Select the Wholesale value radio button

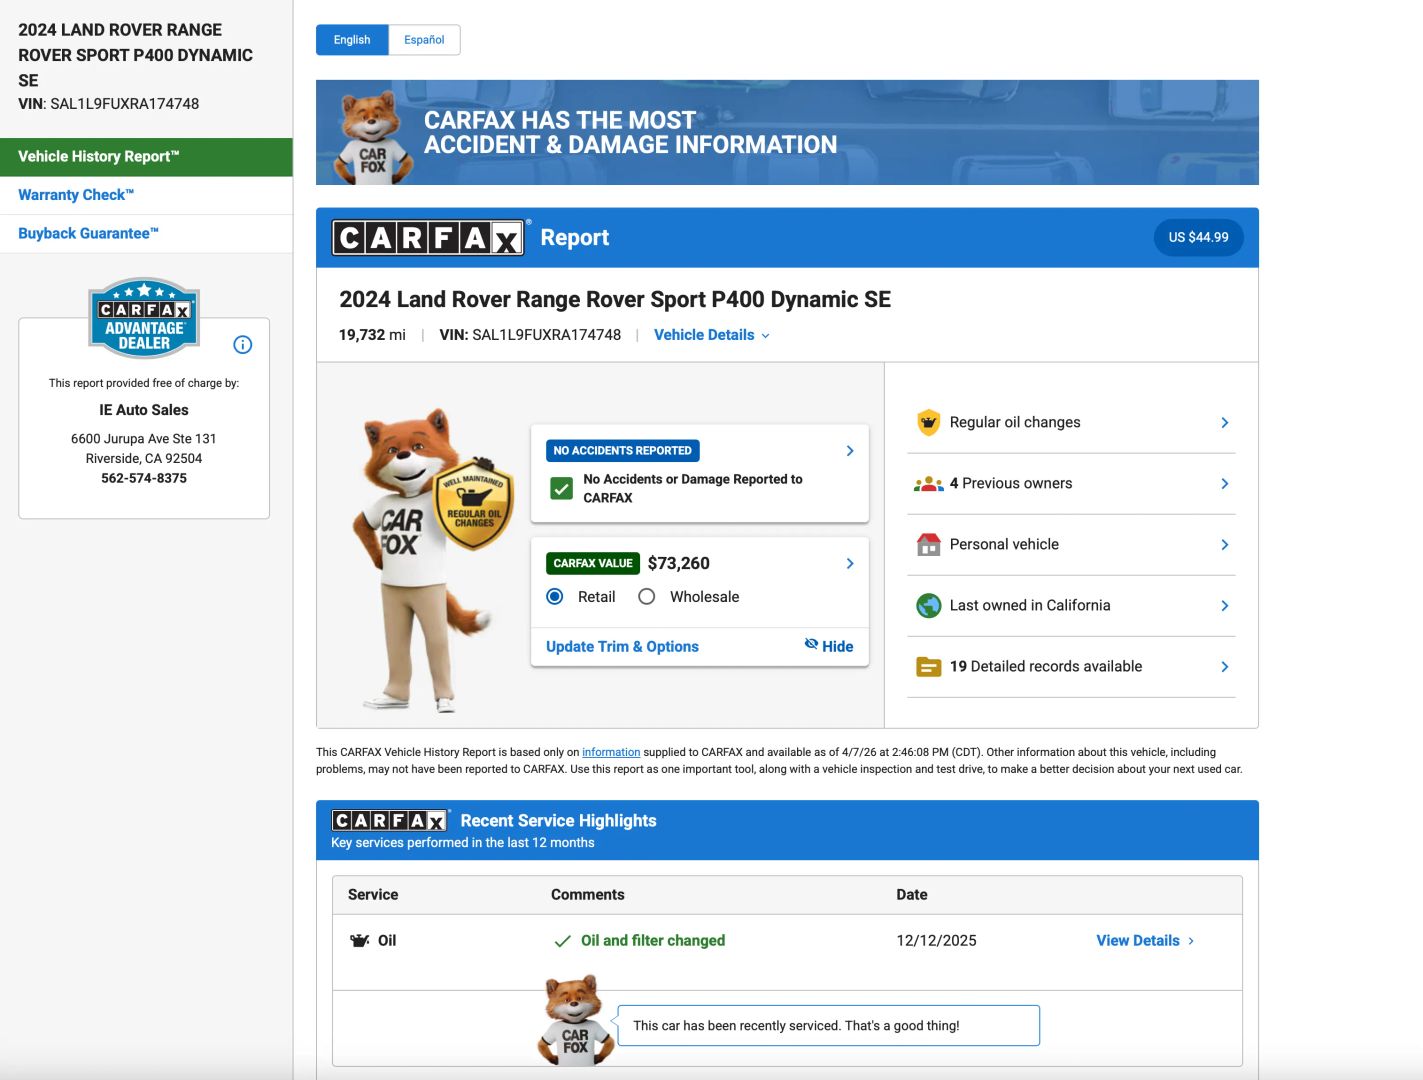(647, 597)
